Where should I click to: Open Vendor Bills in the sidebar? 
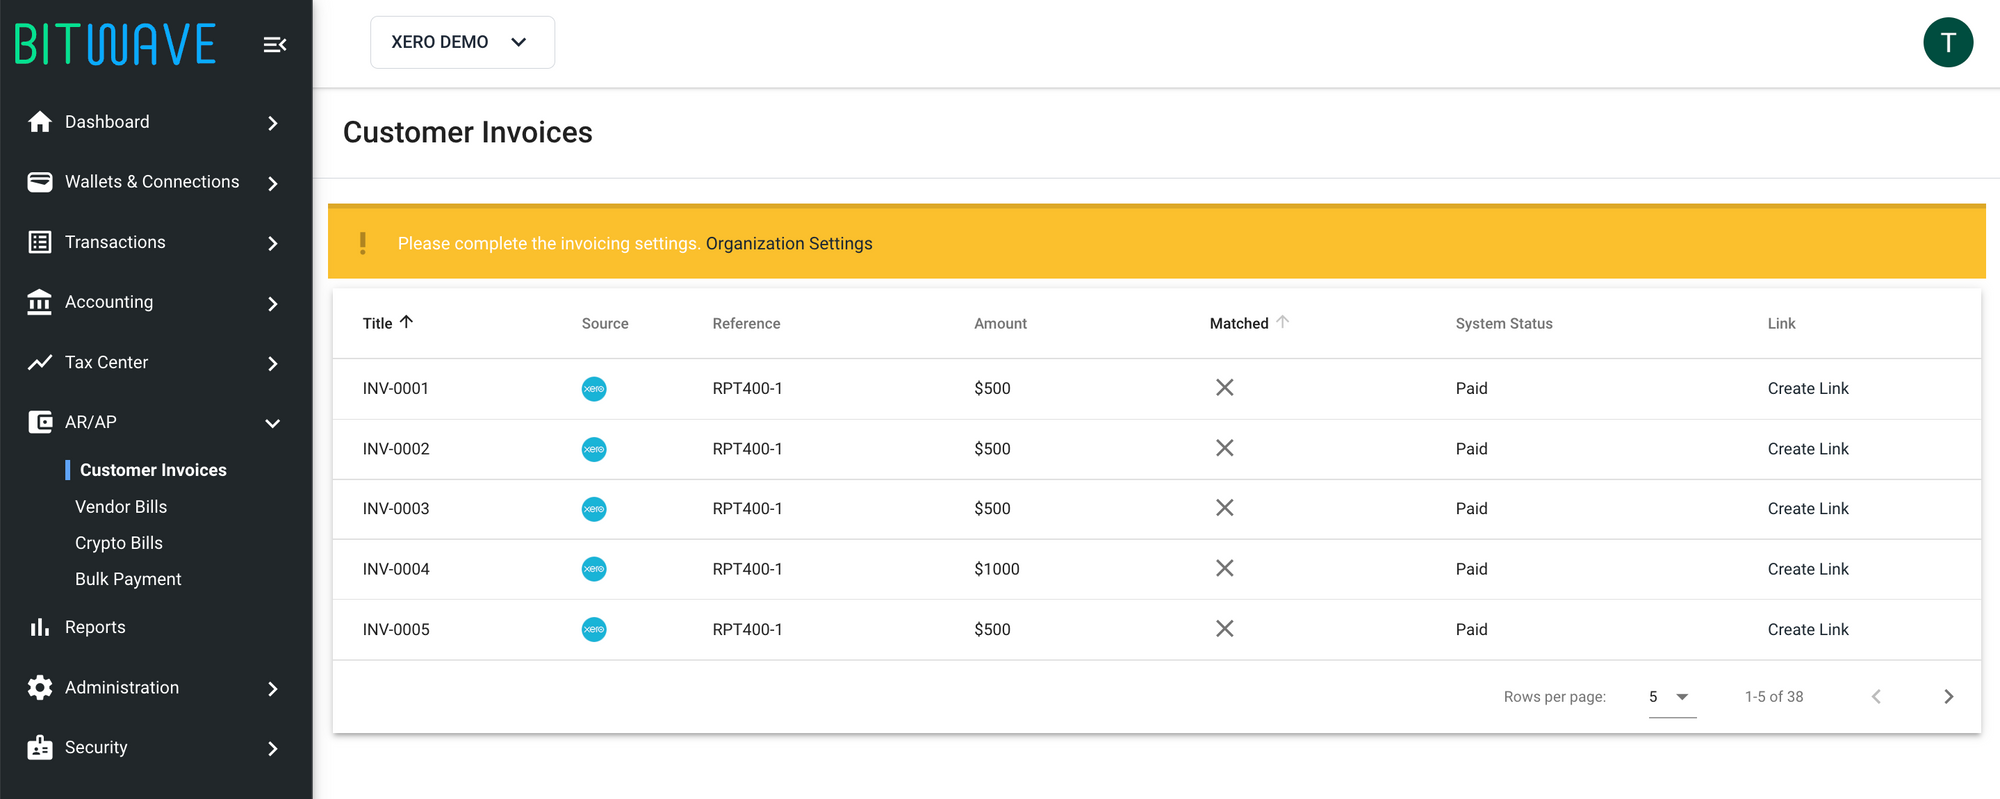(121, 507)
